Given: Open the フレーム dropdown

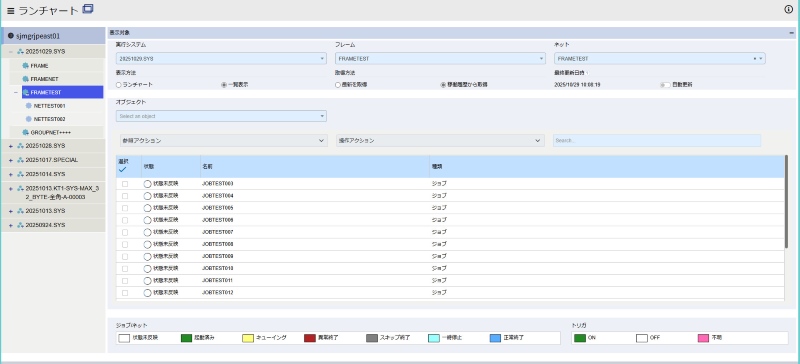Looking at the screenshot, I should pyautogui.click(x=440, y=59).
